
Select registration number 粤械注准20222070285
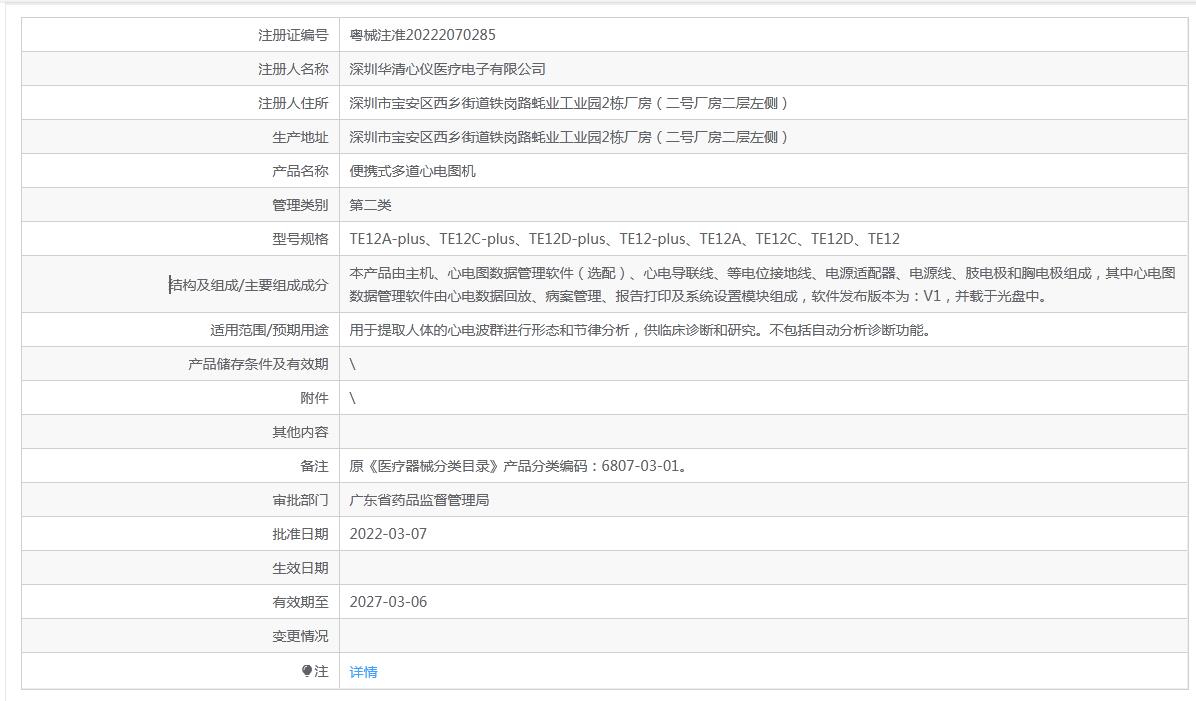[423, 35]
